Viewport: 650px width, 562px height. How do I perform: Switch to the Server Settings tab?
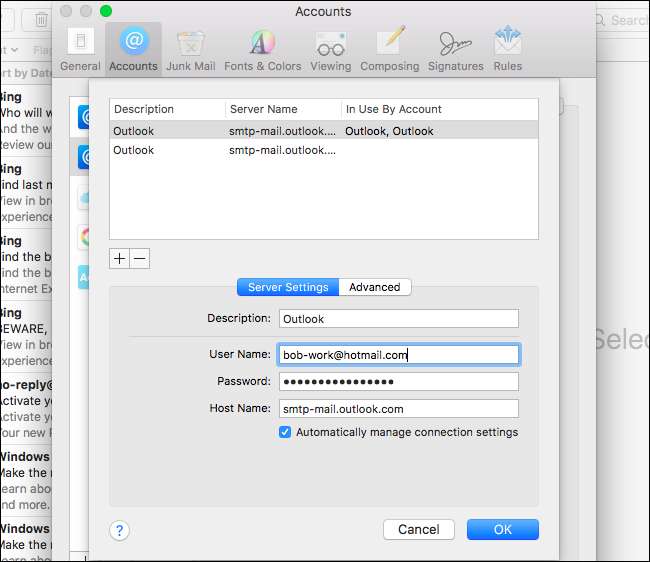(x=288, y=287)
